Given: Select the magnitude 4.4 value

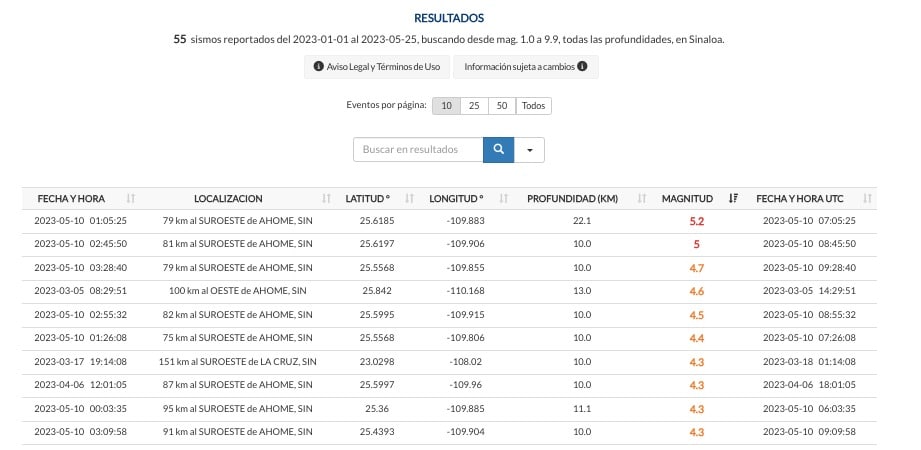Looking at the screenshot, I should click(697, 338).
